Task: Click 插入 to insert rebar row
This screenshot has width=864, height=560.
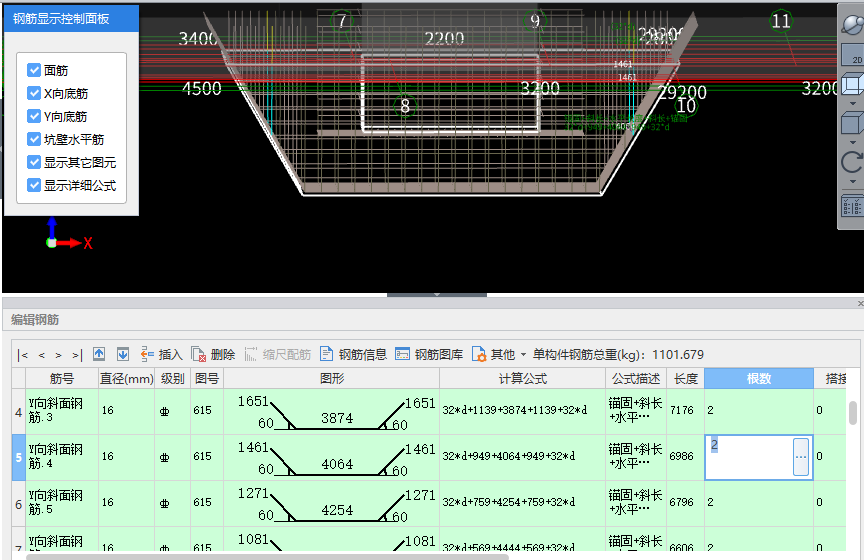Action: (161, 354)
